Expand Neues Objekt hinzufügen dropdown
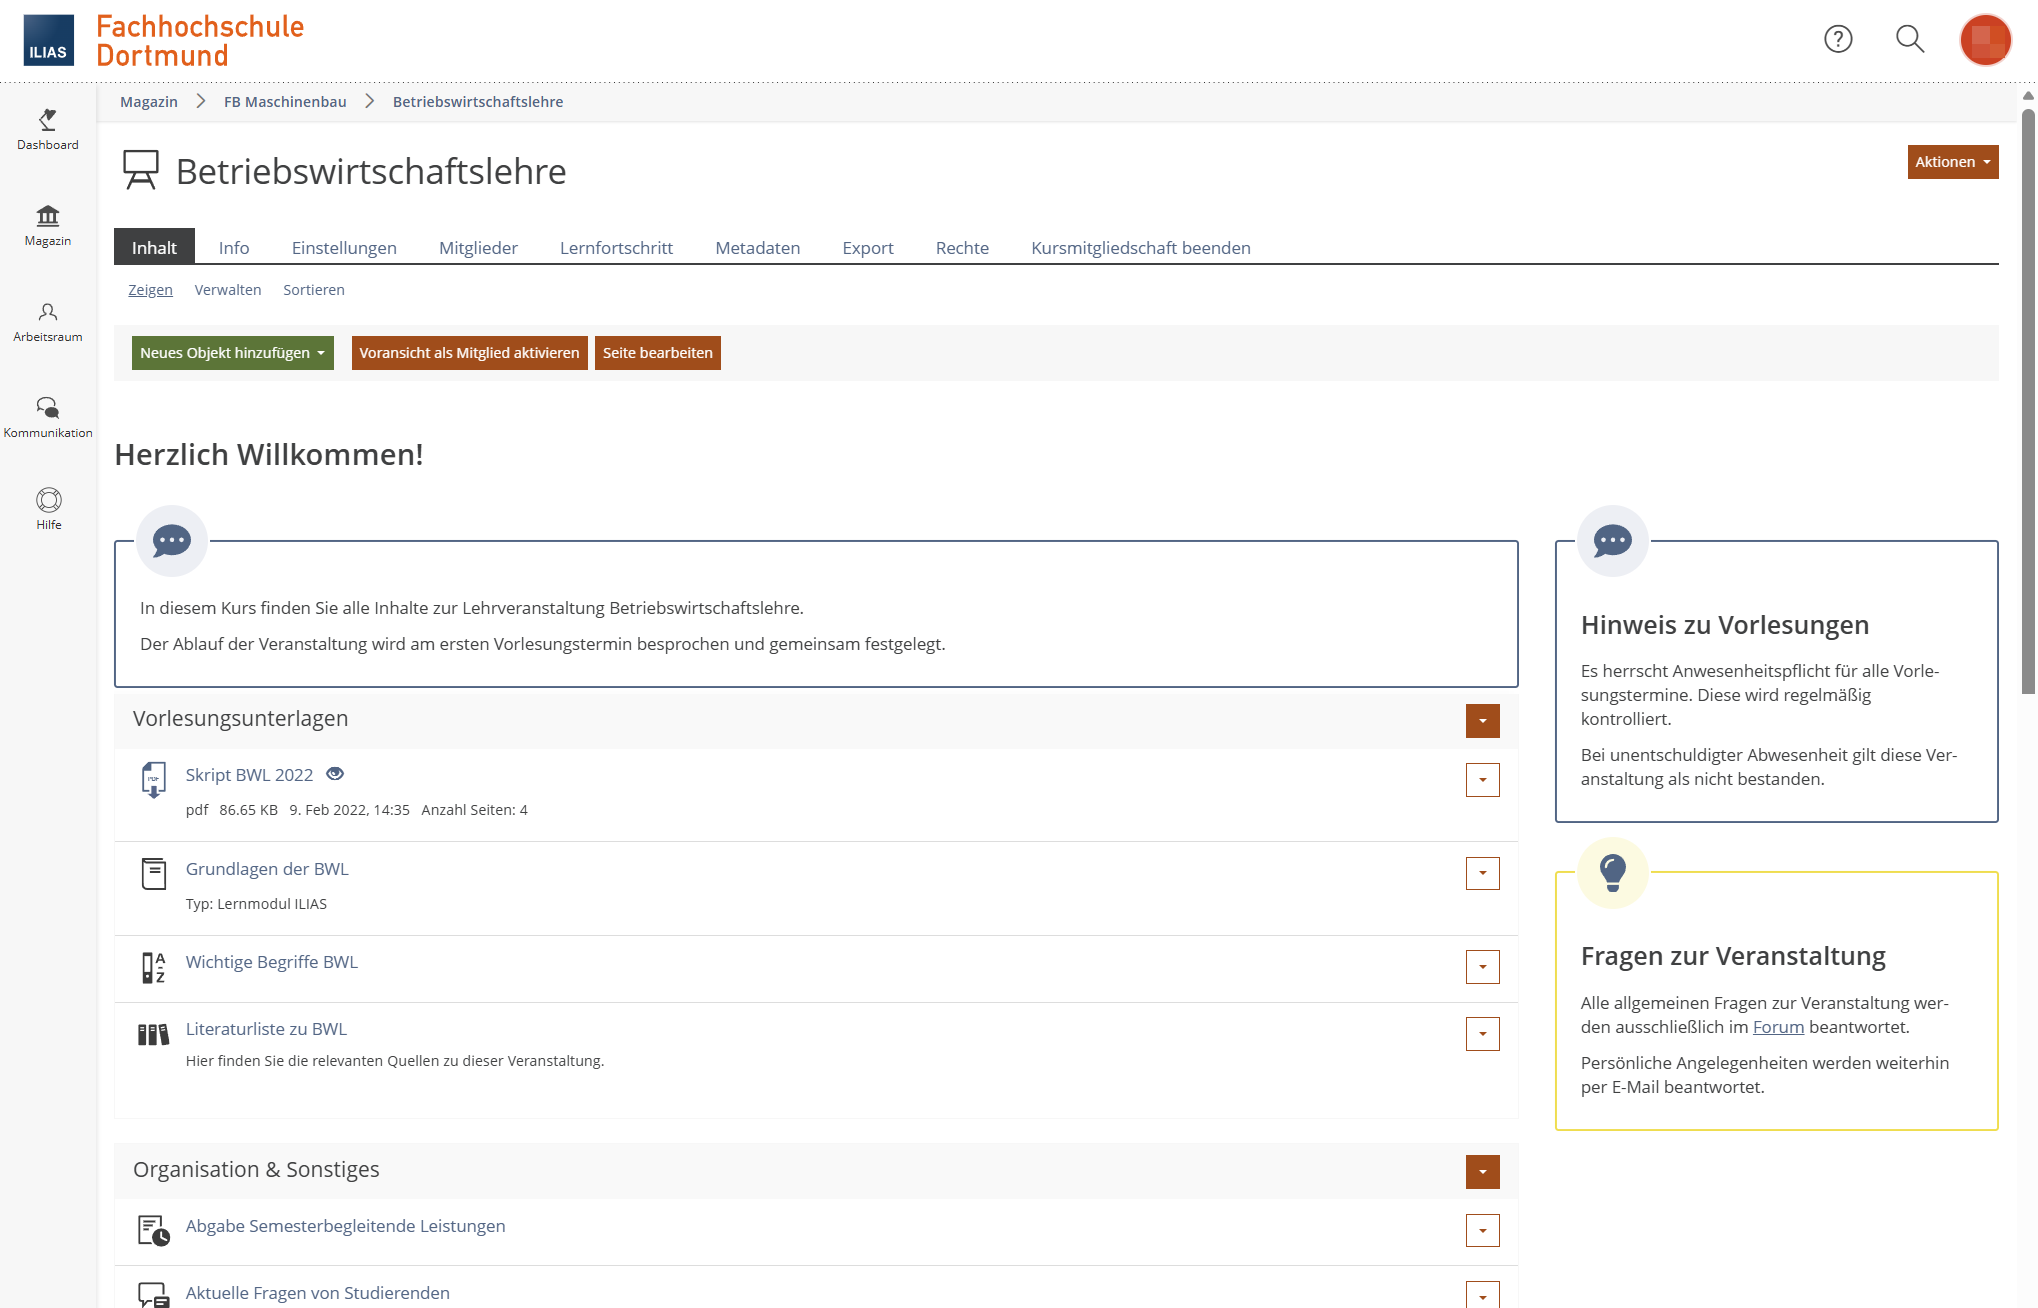This screenshot has width=2038, height=1308. point(232,353)
